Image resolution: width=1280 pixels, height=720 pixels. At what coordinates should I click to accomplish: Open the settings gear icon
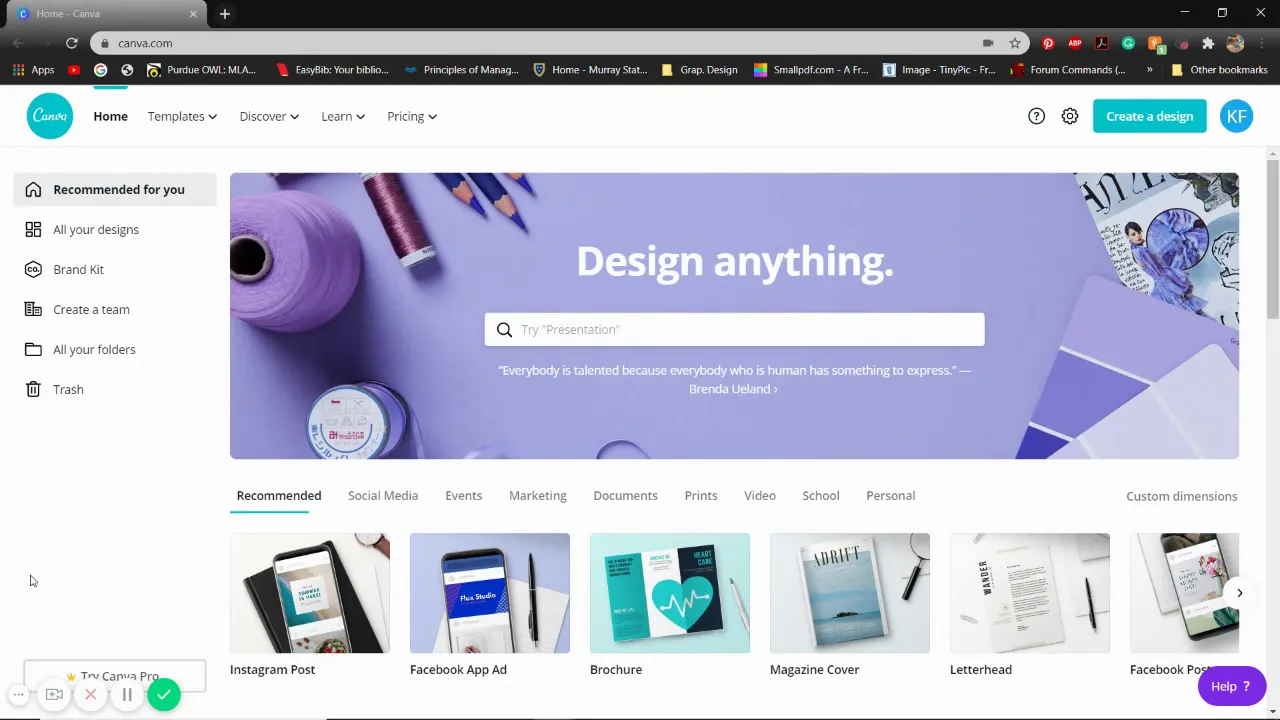pyautogui.click(x=1070, y=116)
